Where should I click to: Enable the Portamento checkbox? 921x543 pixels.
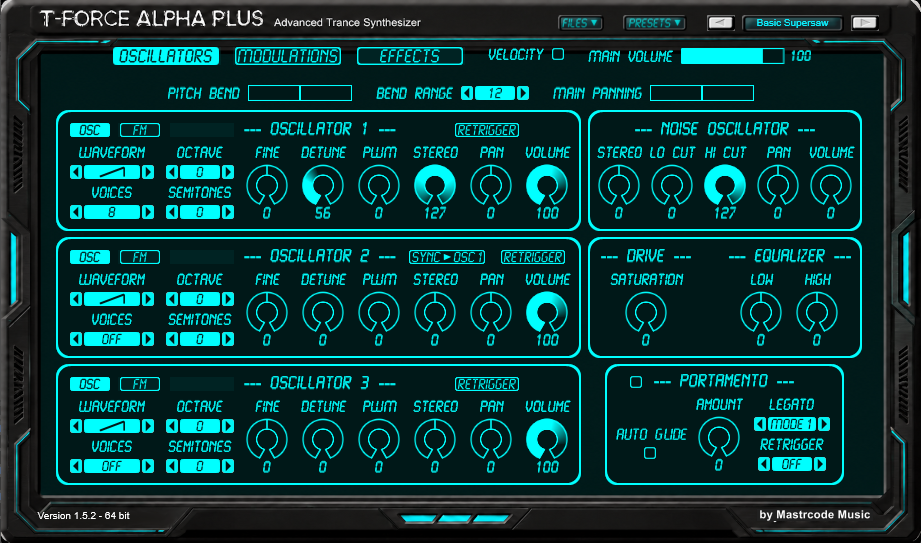pyautogui.click(x=636, y=382)
